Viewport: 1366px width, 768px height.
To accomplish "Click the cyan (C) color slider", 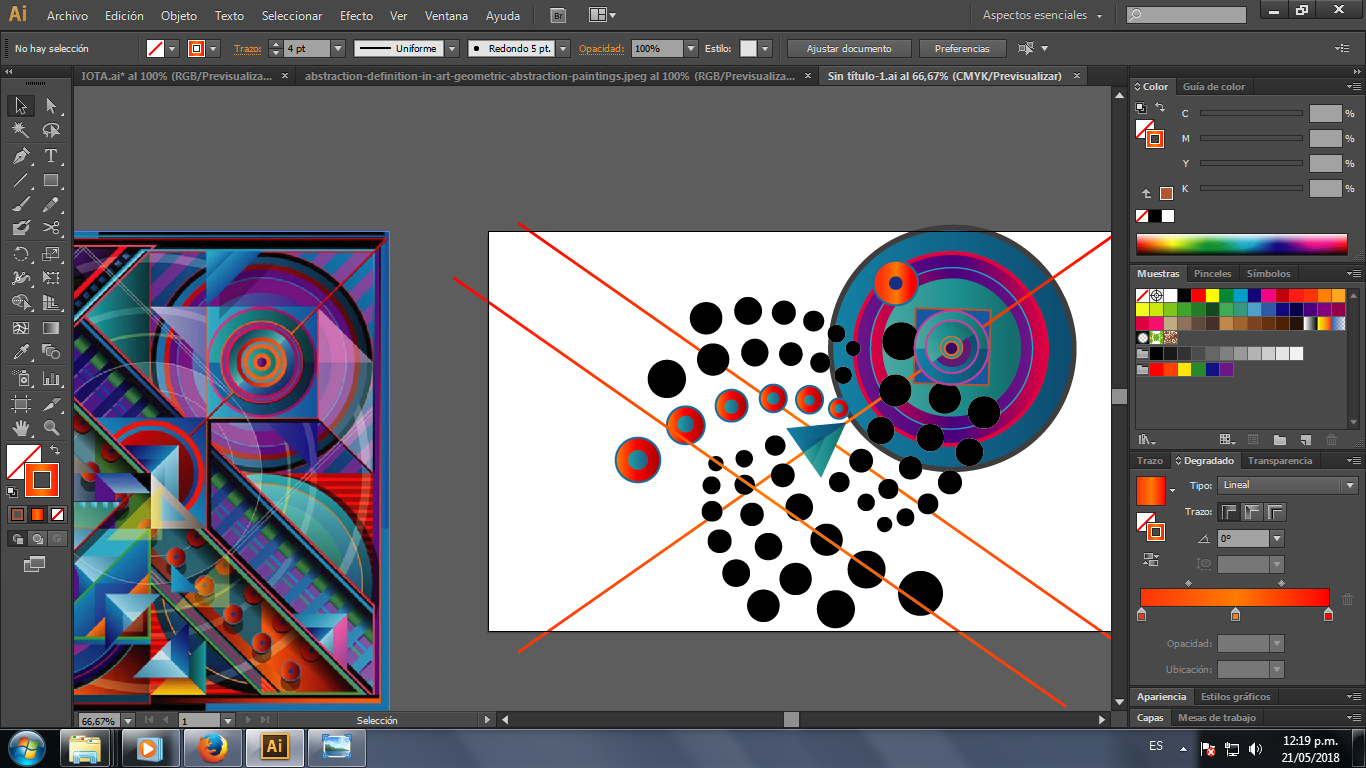I will 1251,113.
